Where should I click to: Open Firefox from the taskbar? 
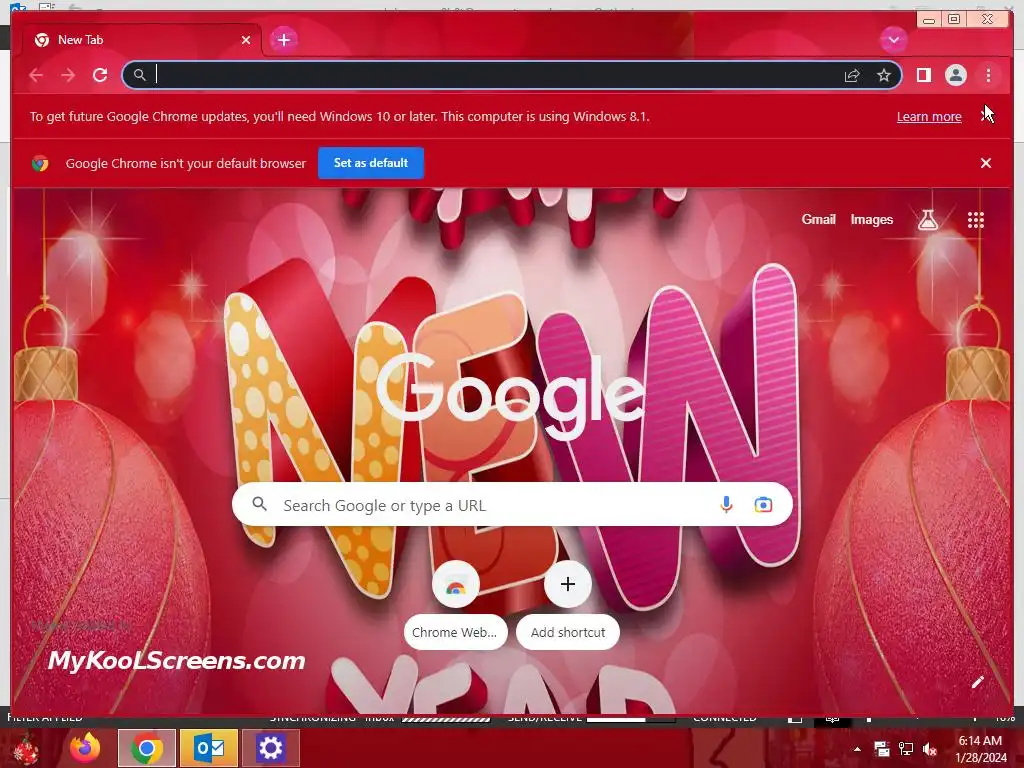85,748
